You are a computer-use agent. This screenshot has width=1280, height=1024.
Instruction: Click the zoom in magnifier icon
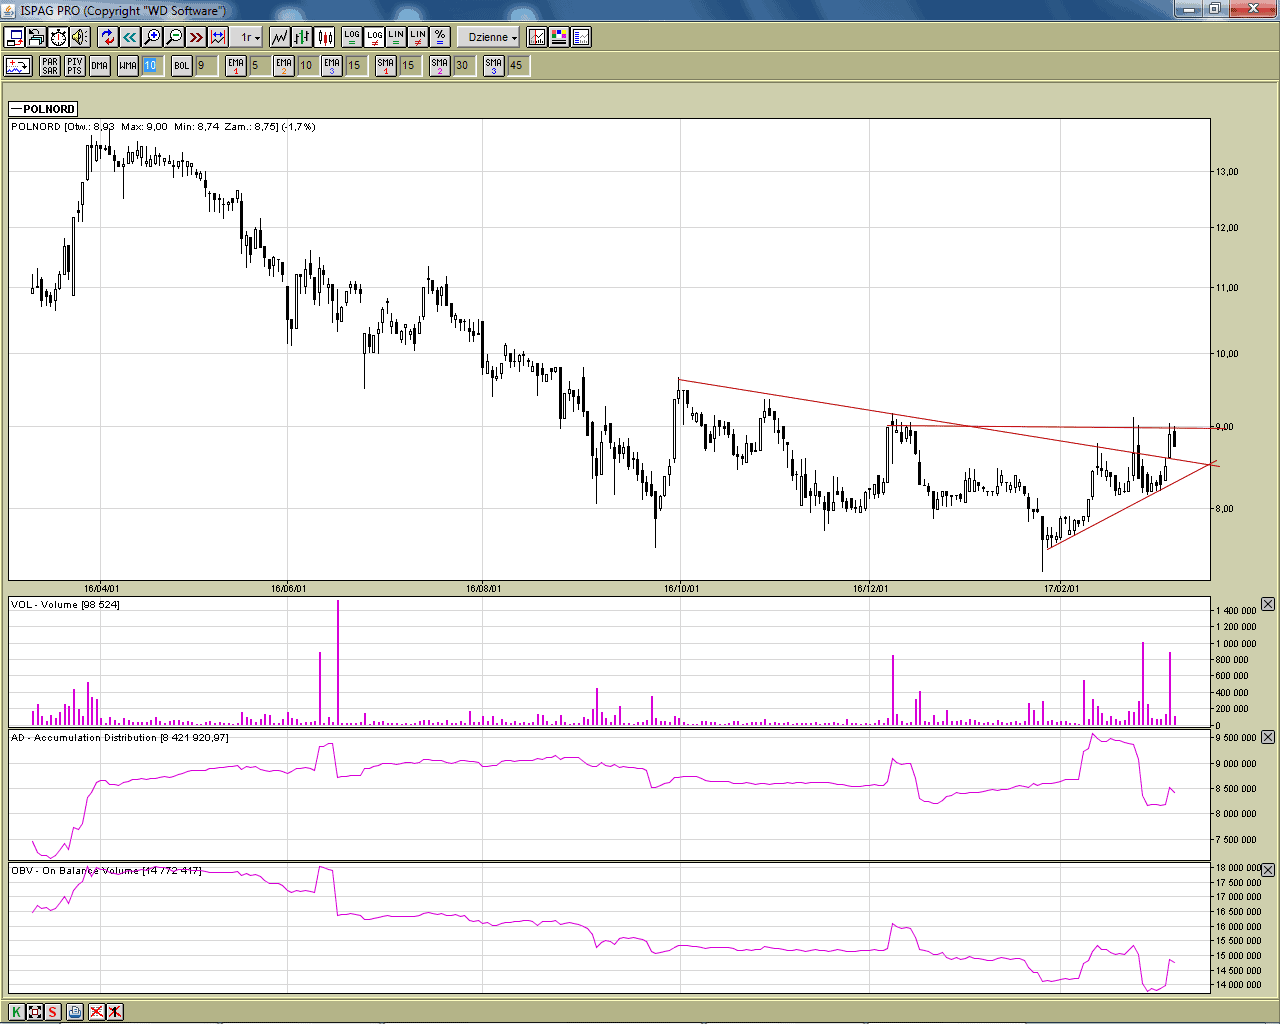(x=152, y=37)
